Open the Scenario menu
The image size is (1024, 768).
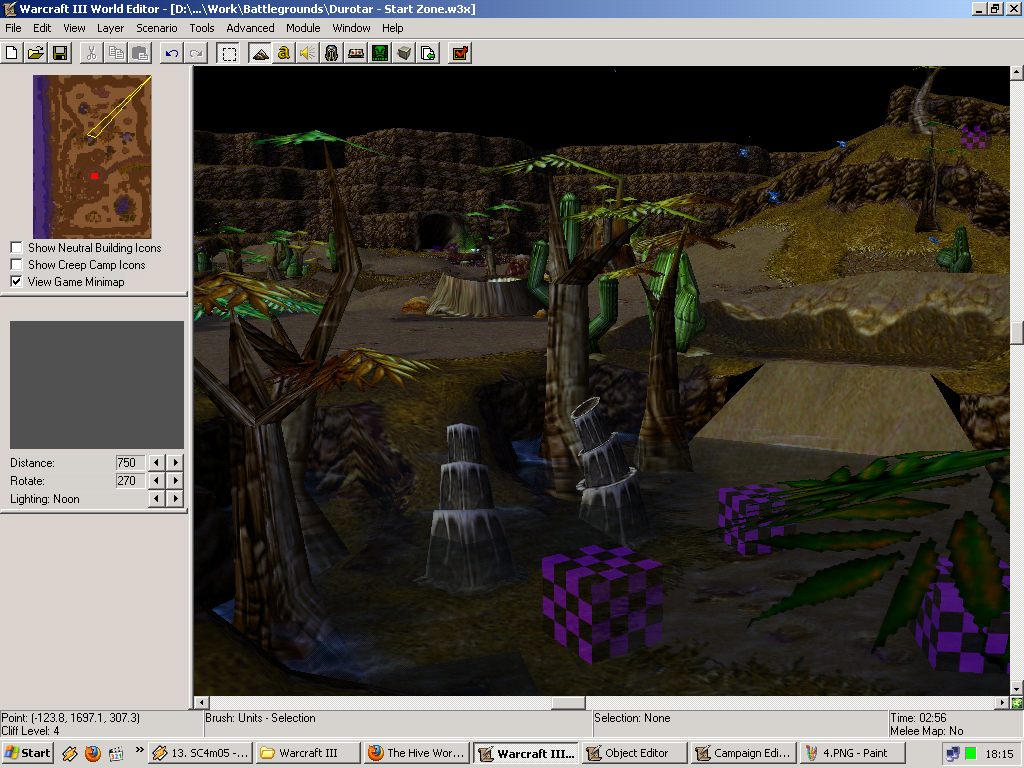pyautogui.click(x=157, y=28)
